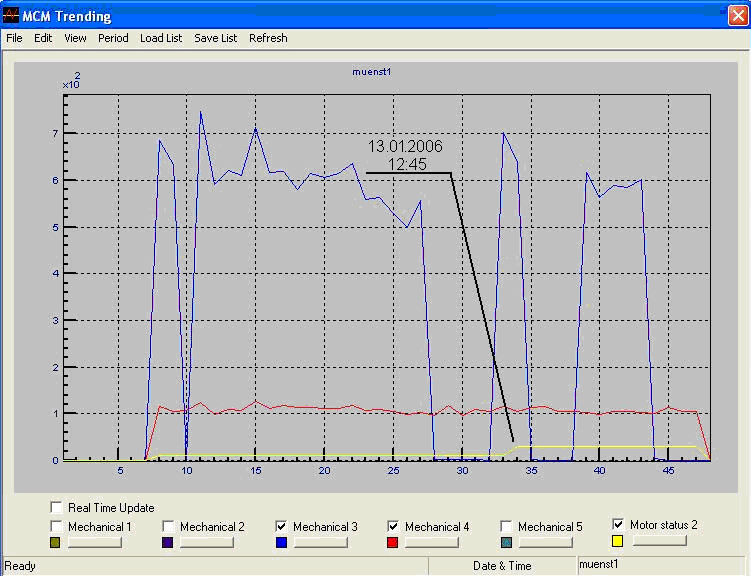Click Save List in the menu bar
751x576 pixels.
point(215,38)
